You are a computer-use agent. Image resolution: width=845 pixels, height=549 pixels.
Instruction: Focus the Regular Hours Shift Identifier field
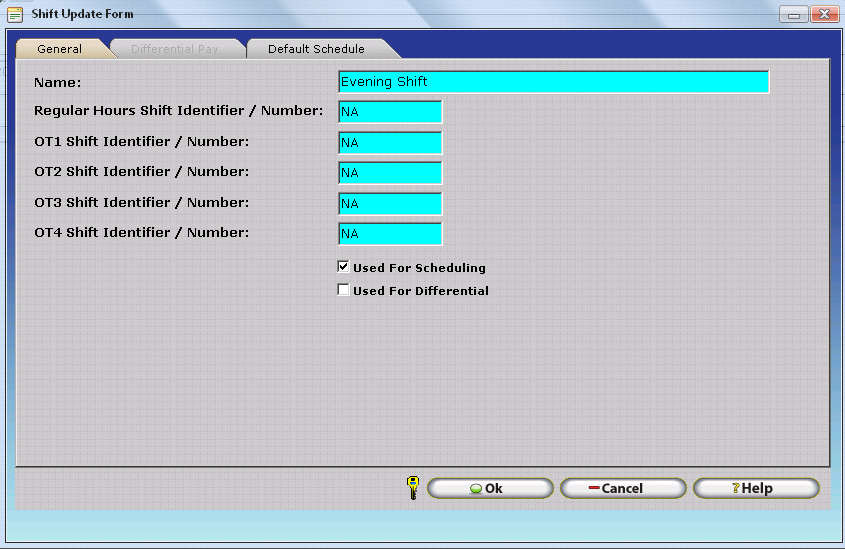click(390, 112)
